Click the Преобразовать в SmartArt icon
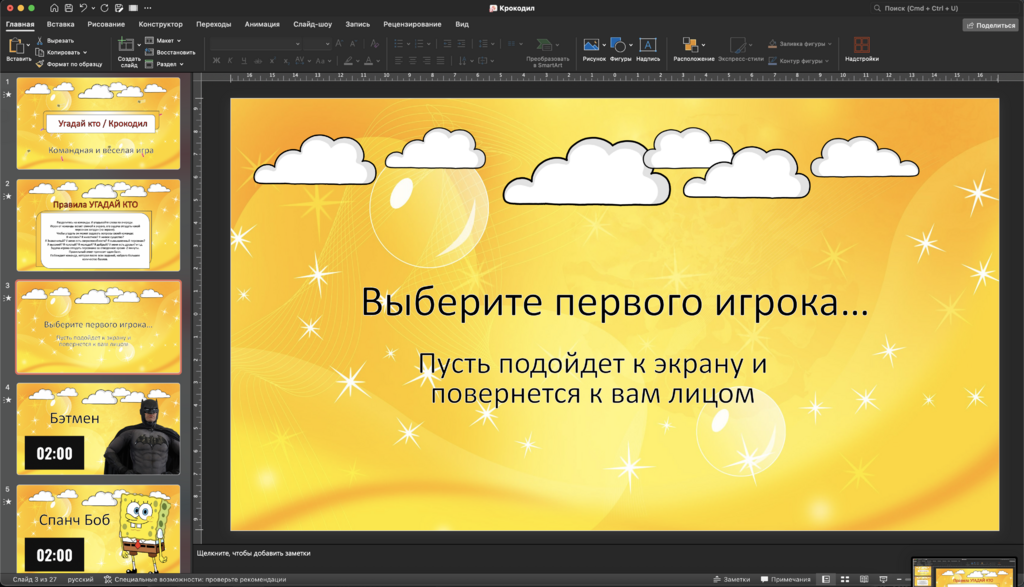The image size is (1024, 587). (x=543, y=44)
